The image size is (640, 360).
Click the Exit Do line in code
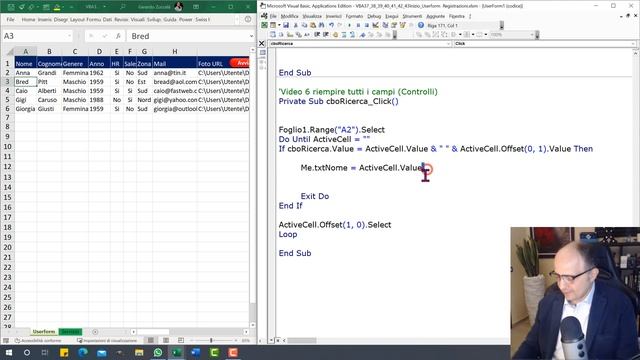click(315, 196)
